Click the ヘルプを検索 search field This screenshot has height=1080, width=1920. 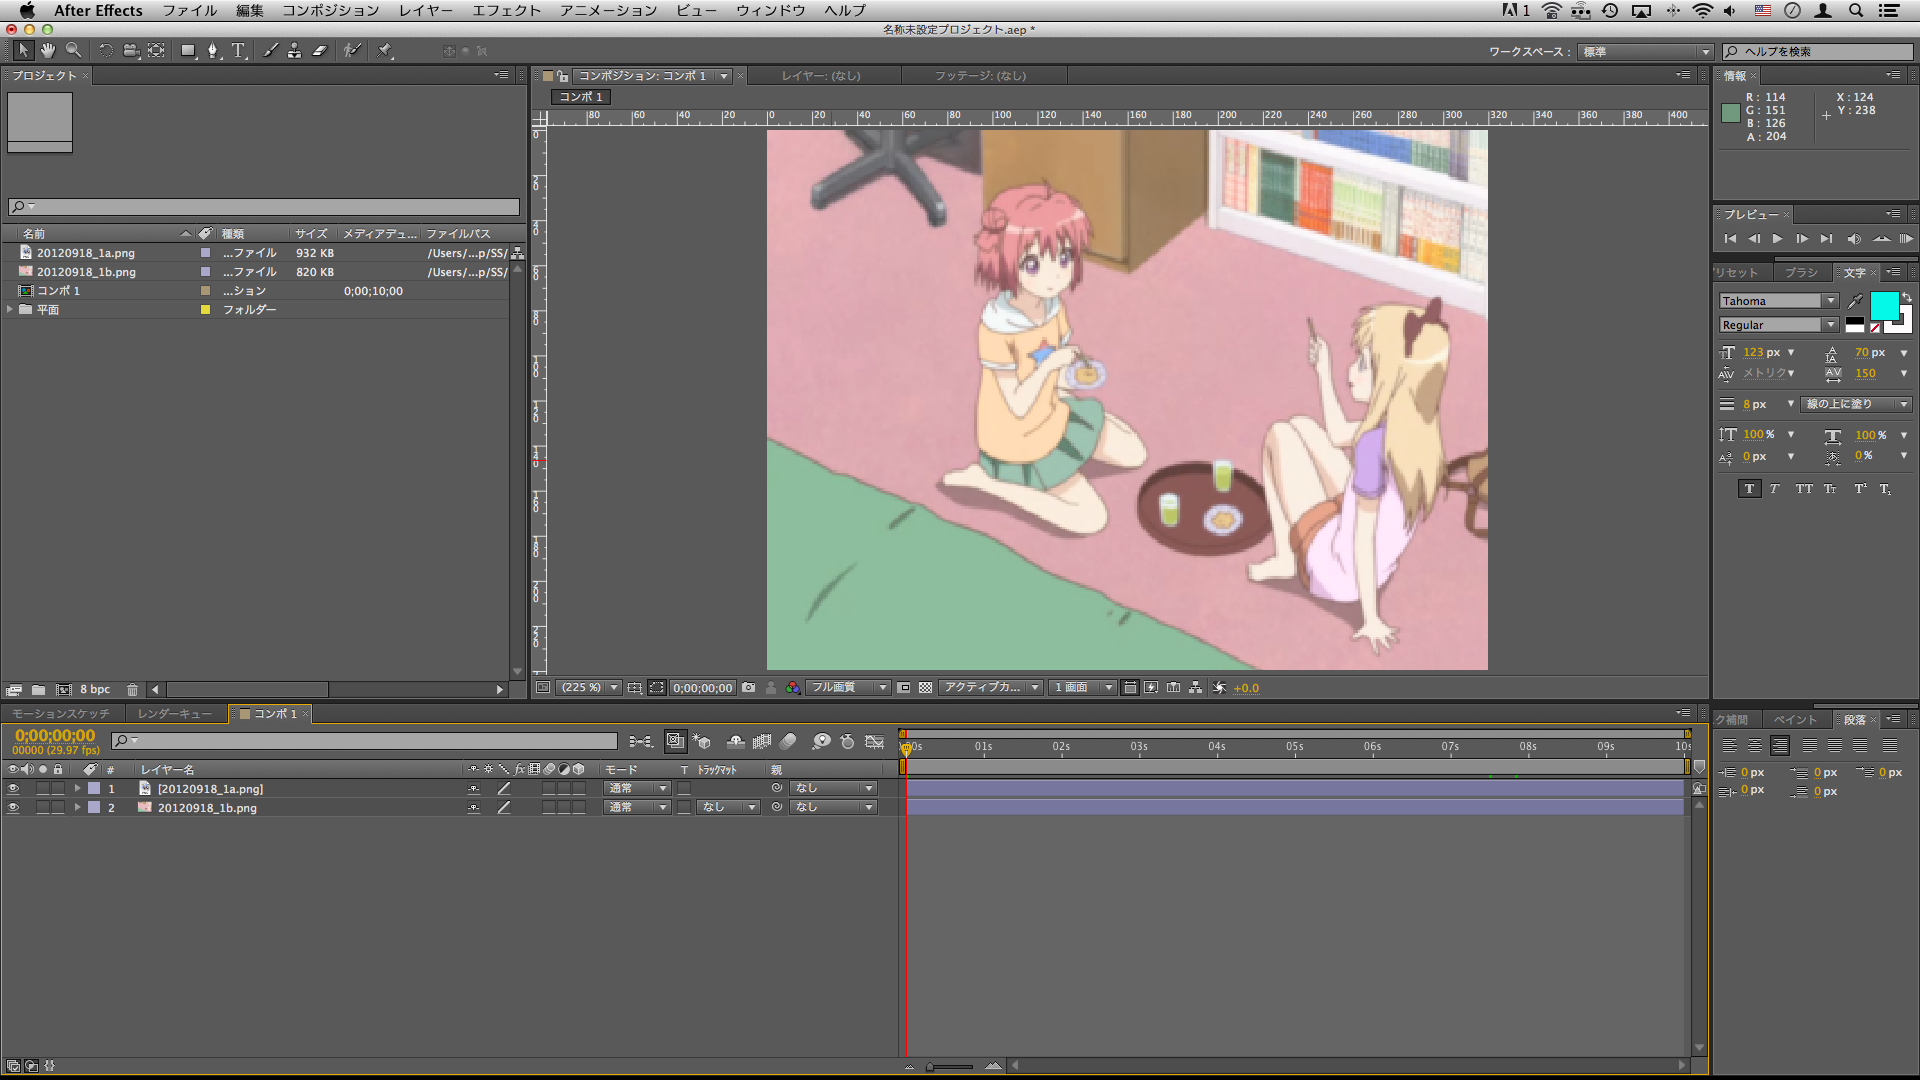point(1818,52)
